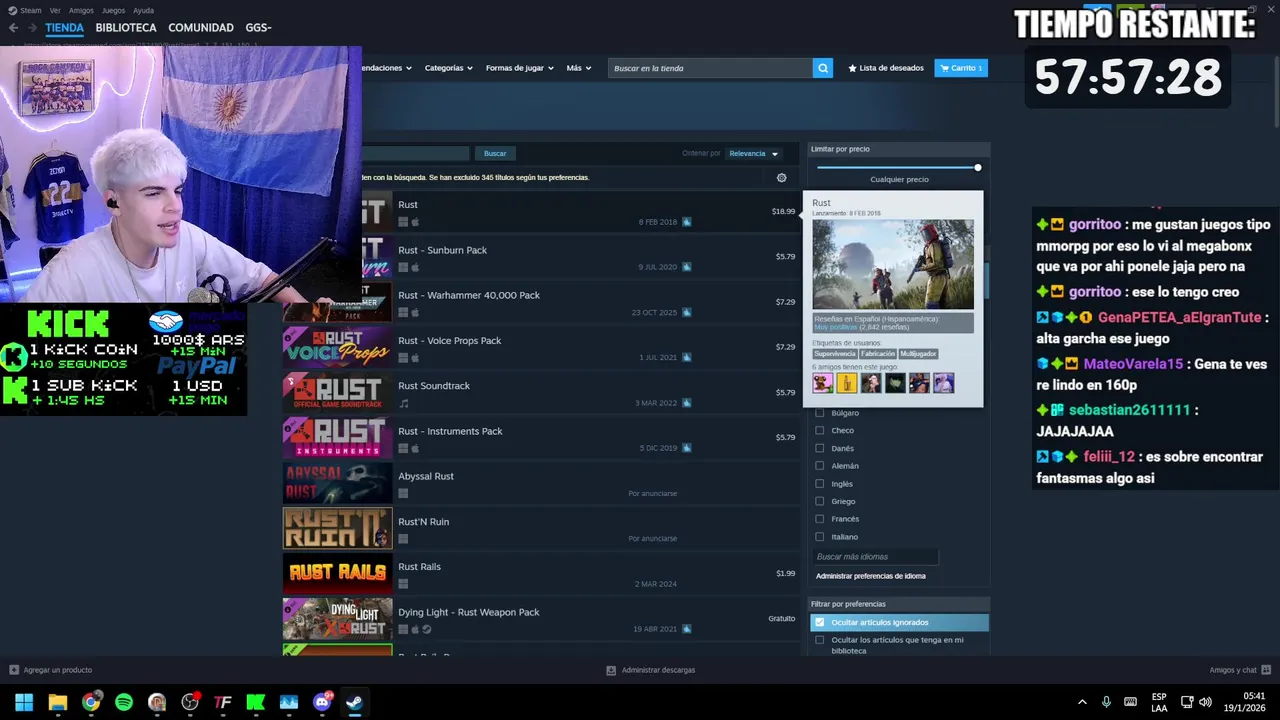
Task: Open Spotify from taskbar
Action: coord(124,702)
